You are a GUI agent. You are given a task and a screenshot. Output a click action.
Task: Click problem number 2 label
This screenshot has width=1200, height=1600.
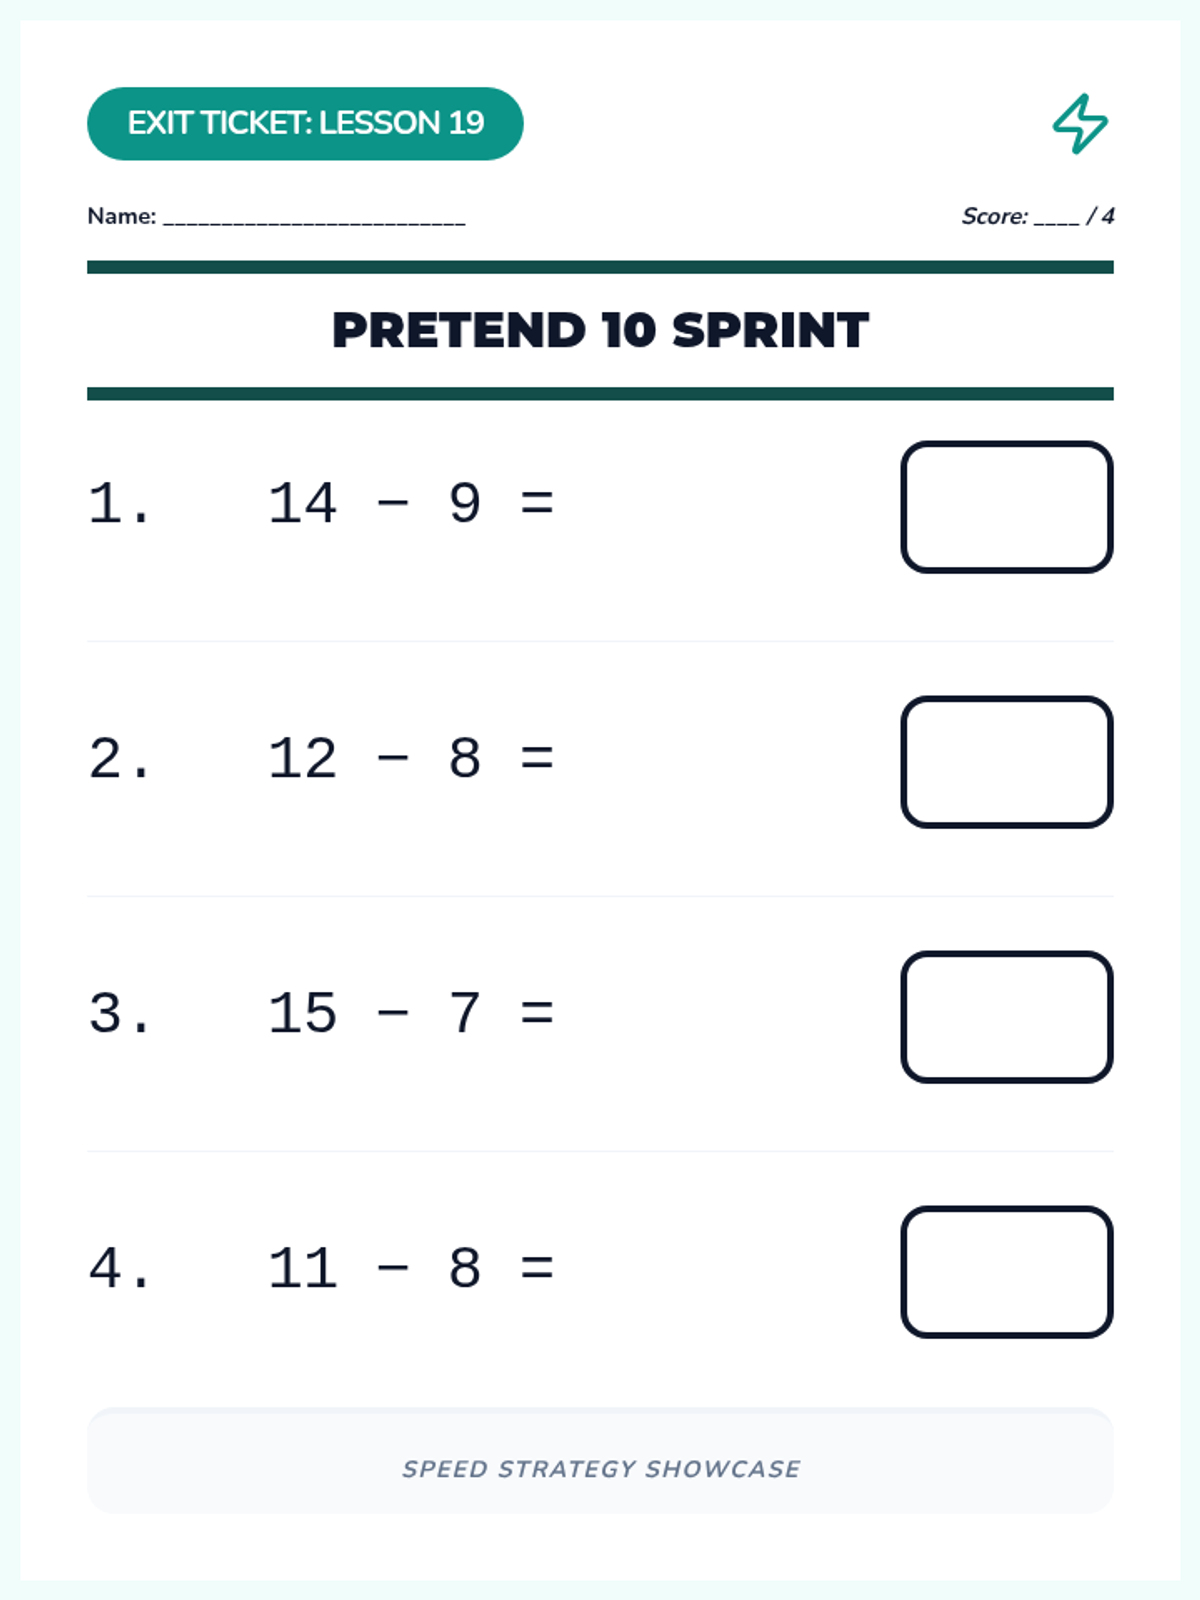tap(119, 758)
